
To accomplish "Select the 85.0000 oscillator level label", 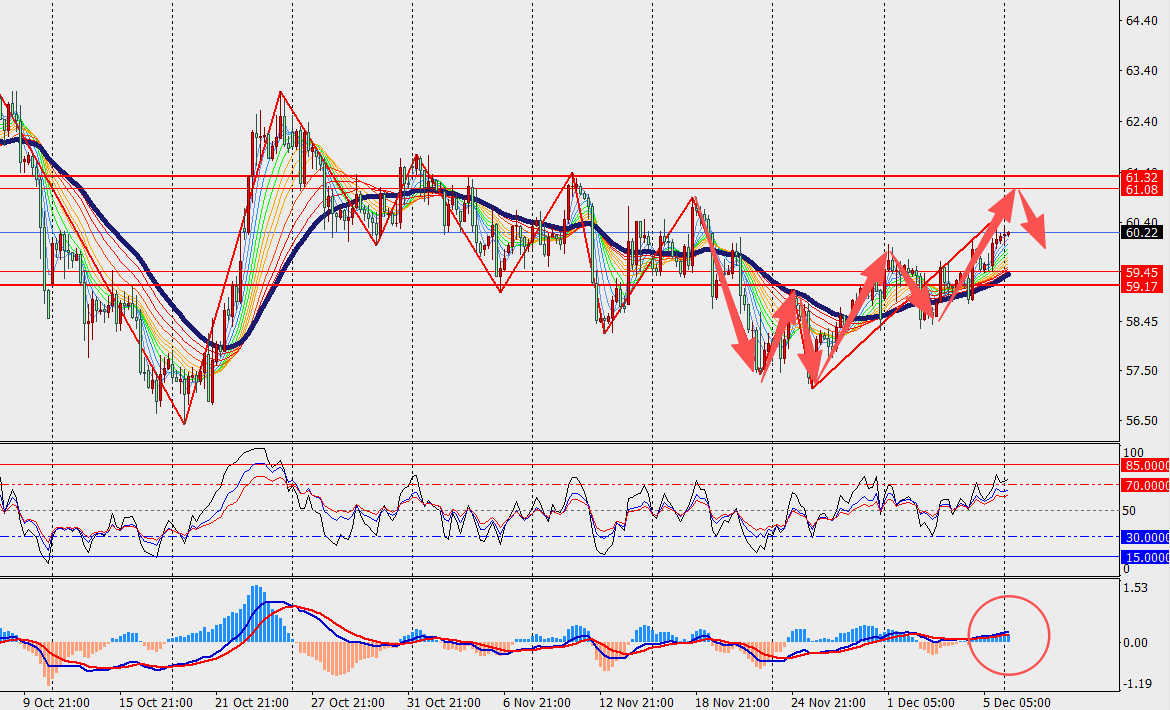I will click(1146, 465).
